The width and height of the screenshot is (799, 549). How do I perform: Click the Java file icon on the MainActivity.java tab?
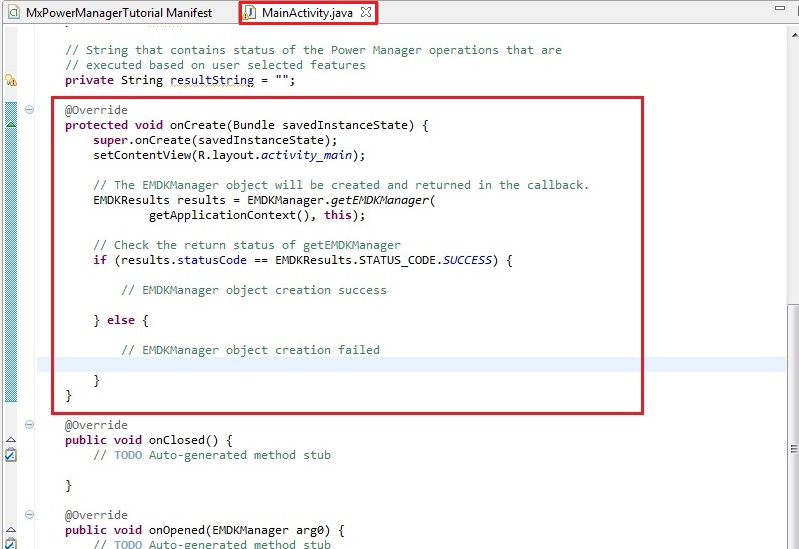[x=250, y=13]
